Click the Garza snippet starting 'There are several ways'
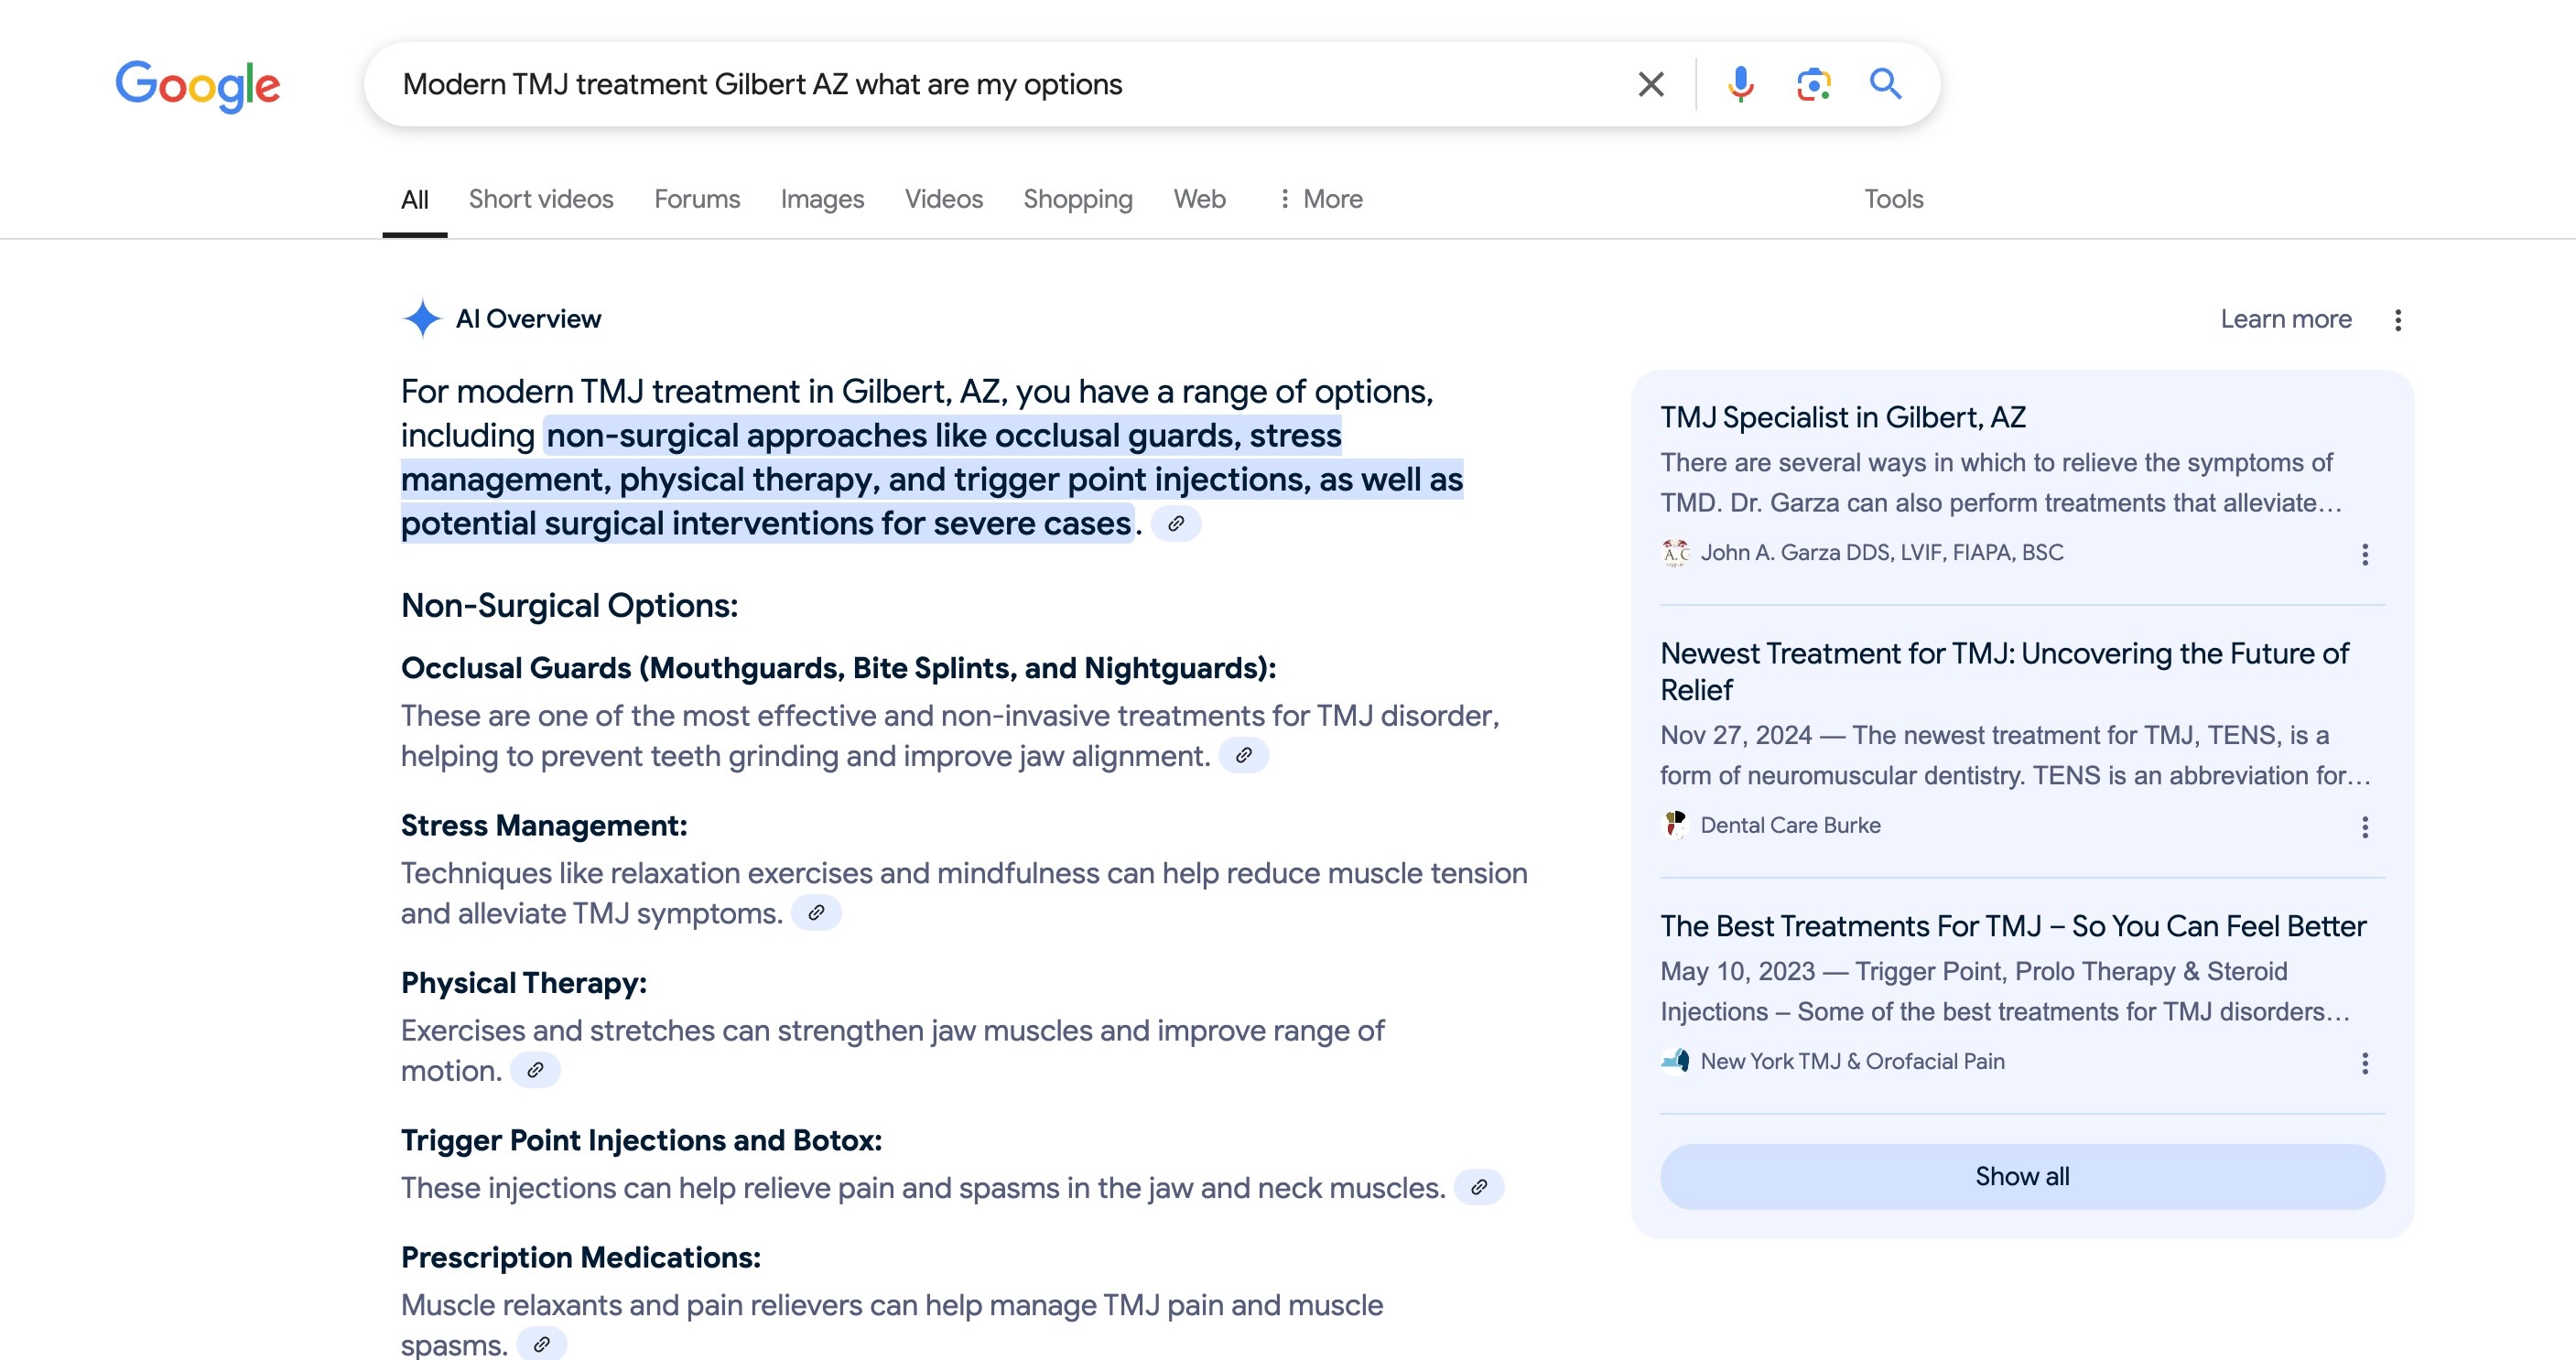Viewport: 2576px width, 1360px height. click(2001, 482)
